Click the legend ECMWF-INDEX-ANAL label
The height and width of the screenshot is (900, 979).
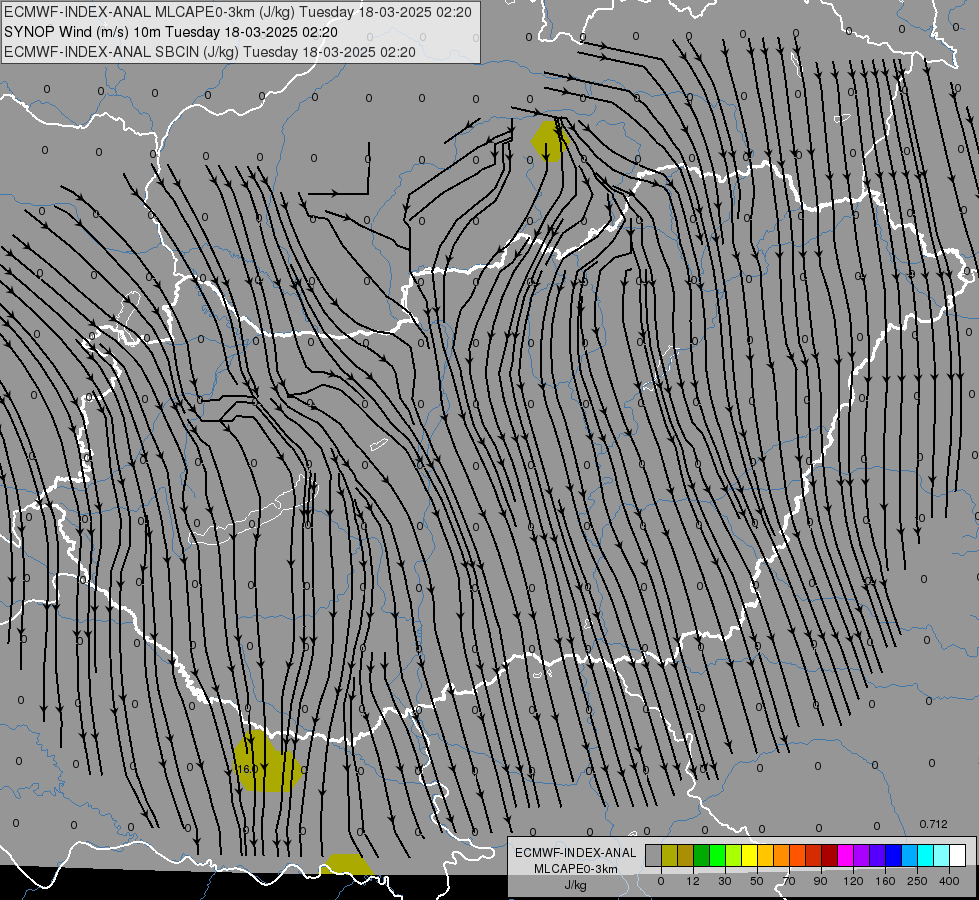click(x=575, y=853)
